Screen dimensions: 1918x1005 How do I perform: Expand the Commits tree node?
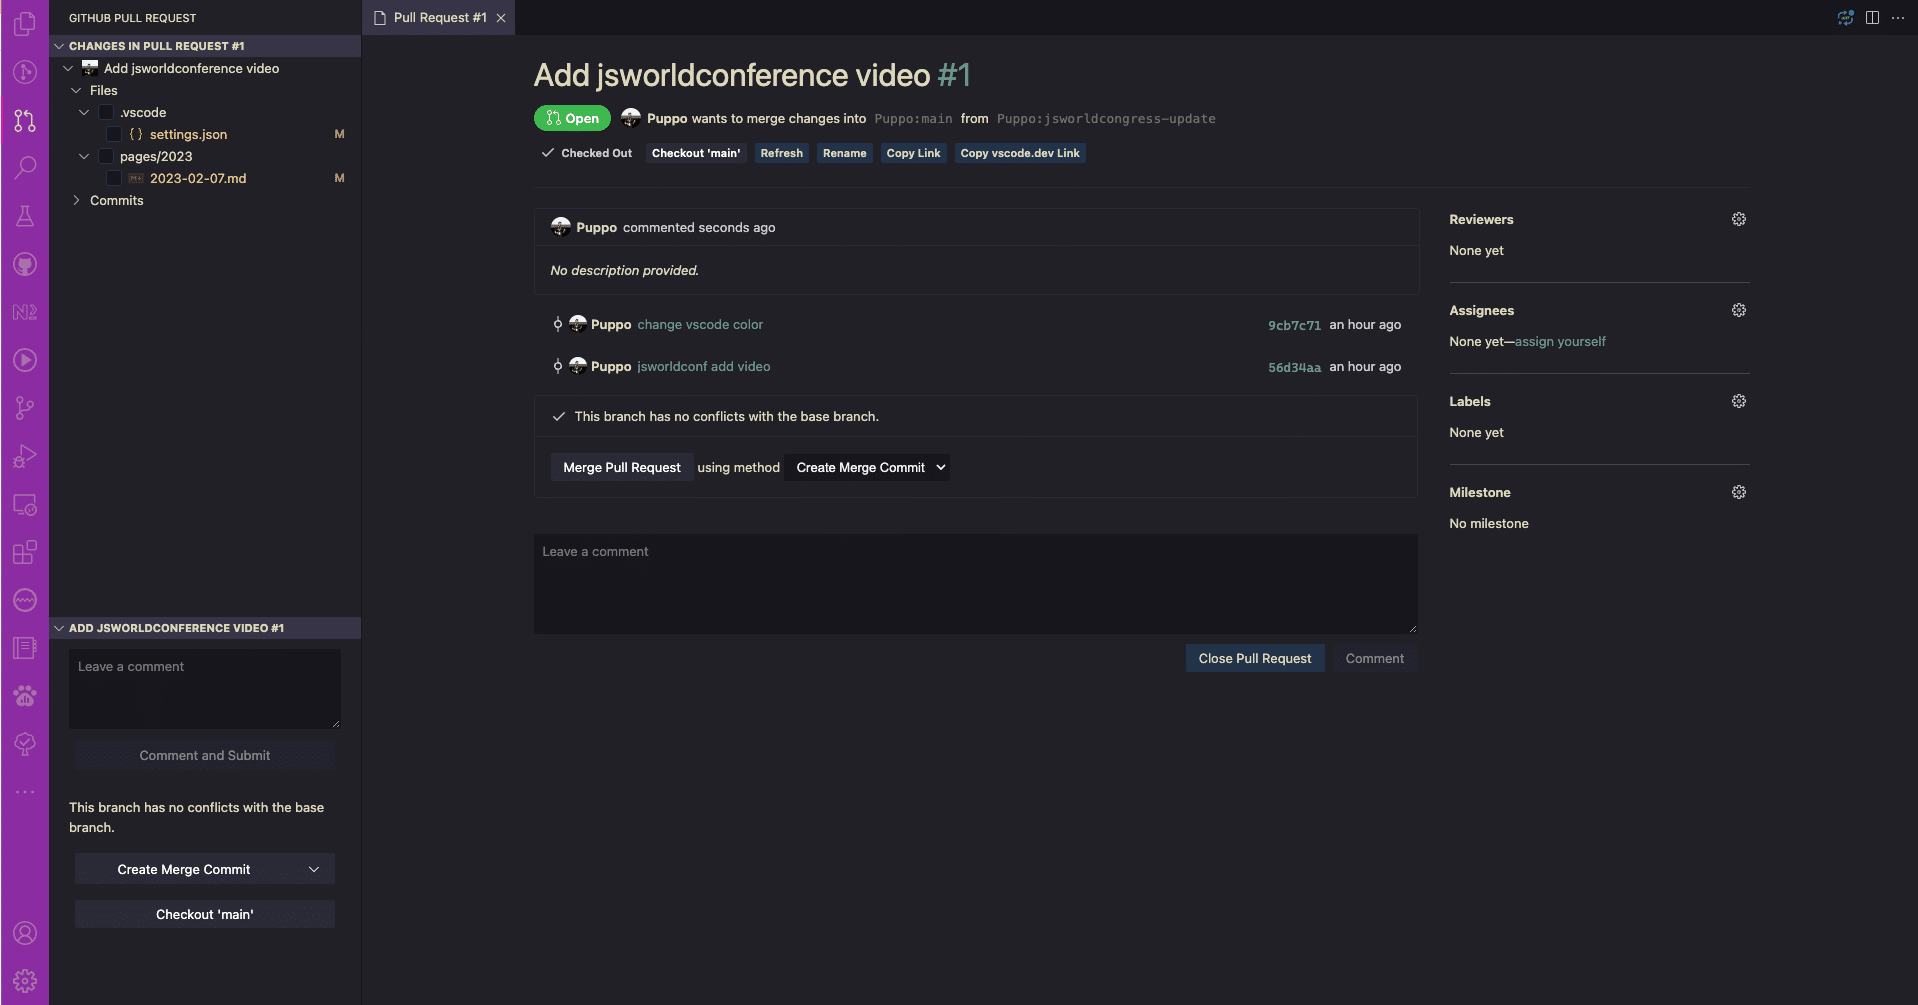(x=76, y=200)
